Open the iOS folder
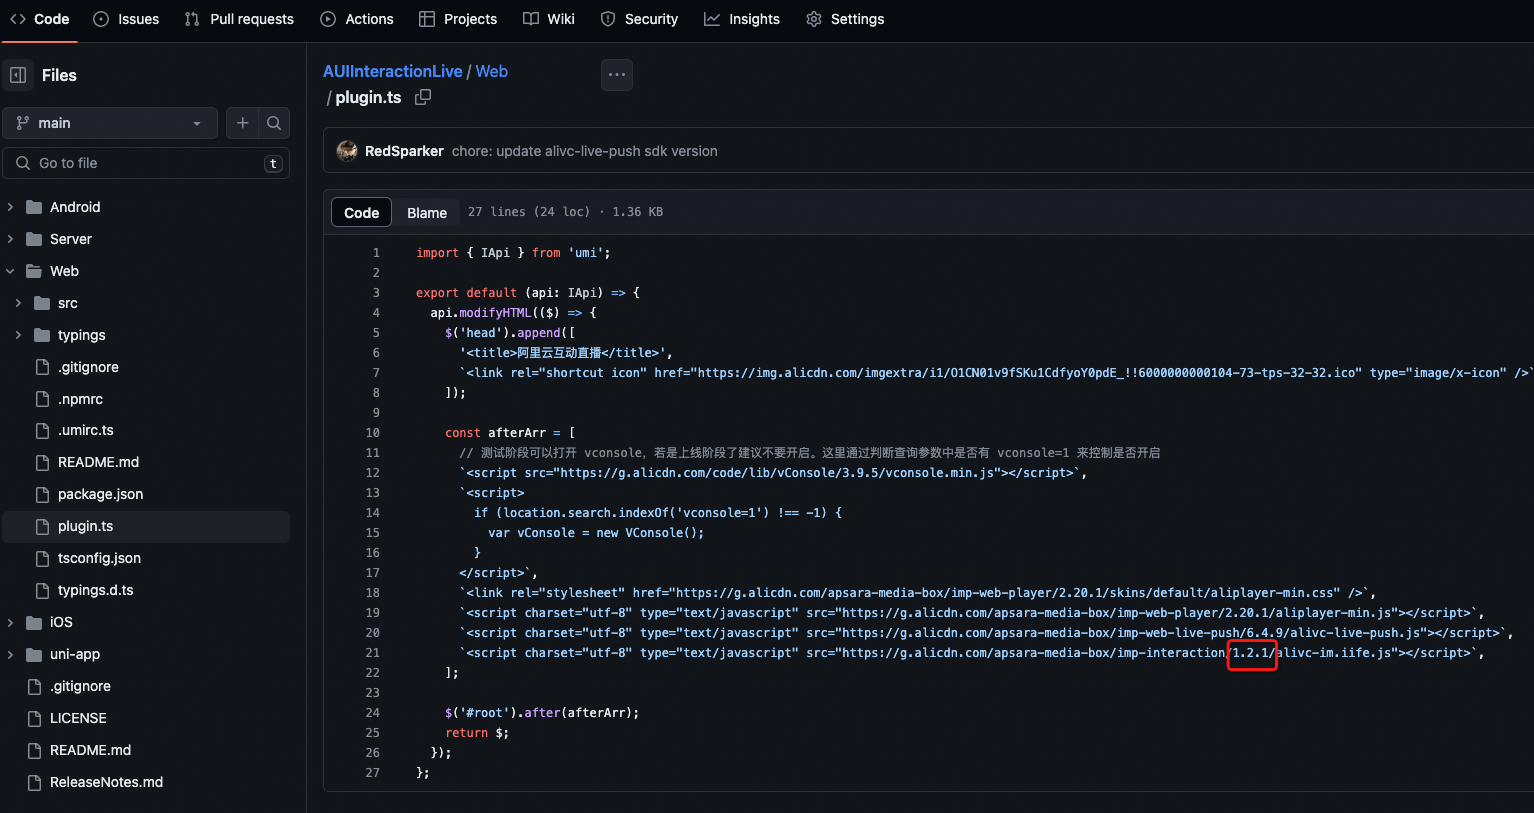The height and width of the screenshot is (813, 1534). pyautogui.click(x=61, y=622)
